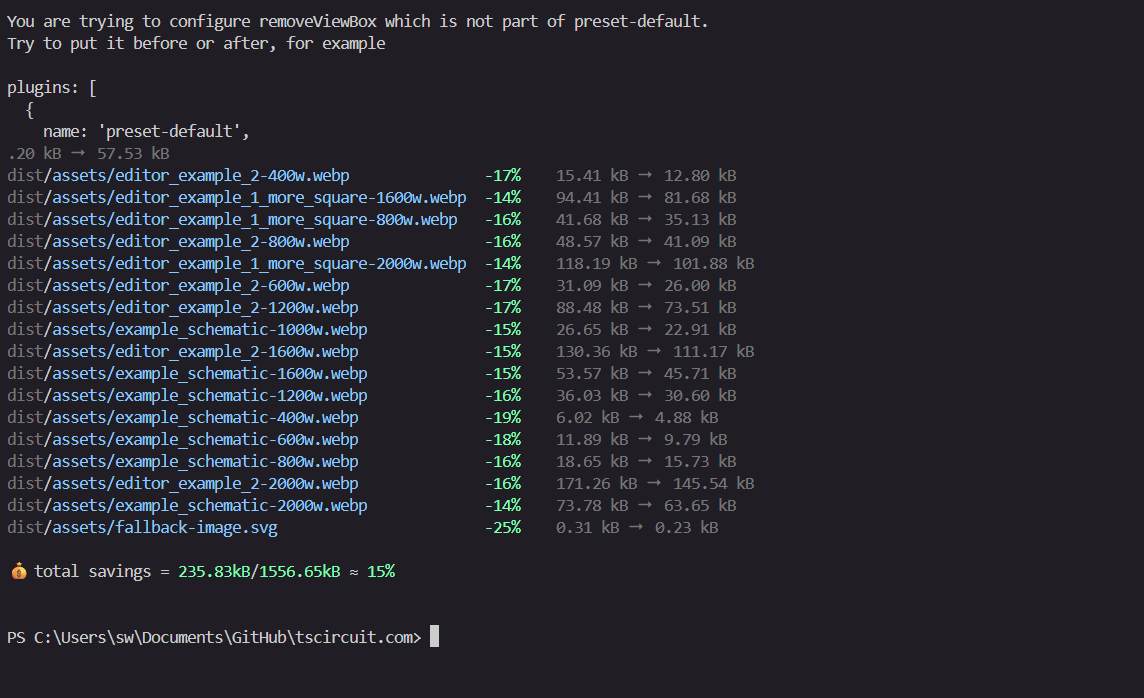Open editor_example_2-600w.webp file link
This screenshot has height=698, width=1144.
click(178, 285)
